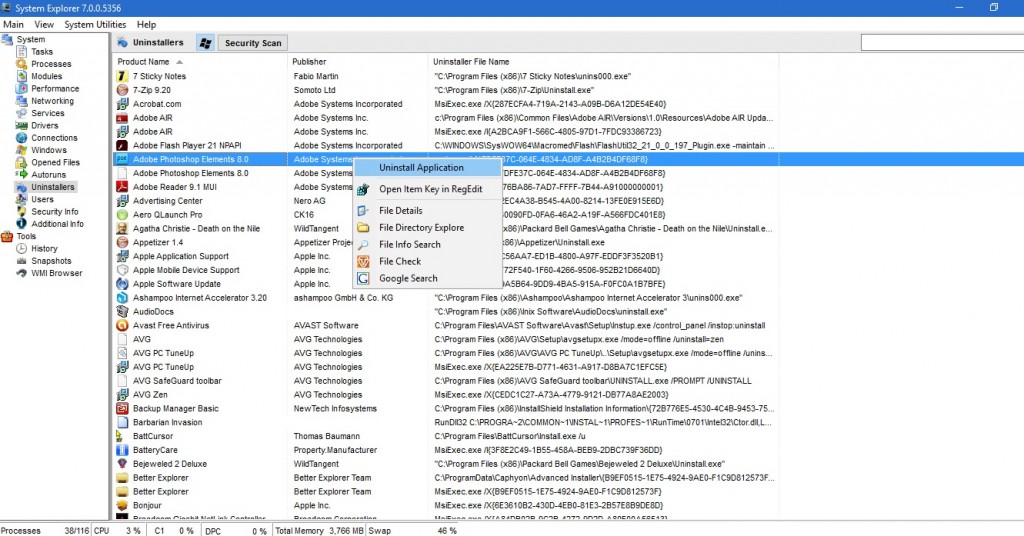Open the Help menu
This screenshot has width=1024, height=536.
[x=146, y=25]
